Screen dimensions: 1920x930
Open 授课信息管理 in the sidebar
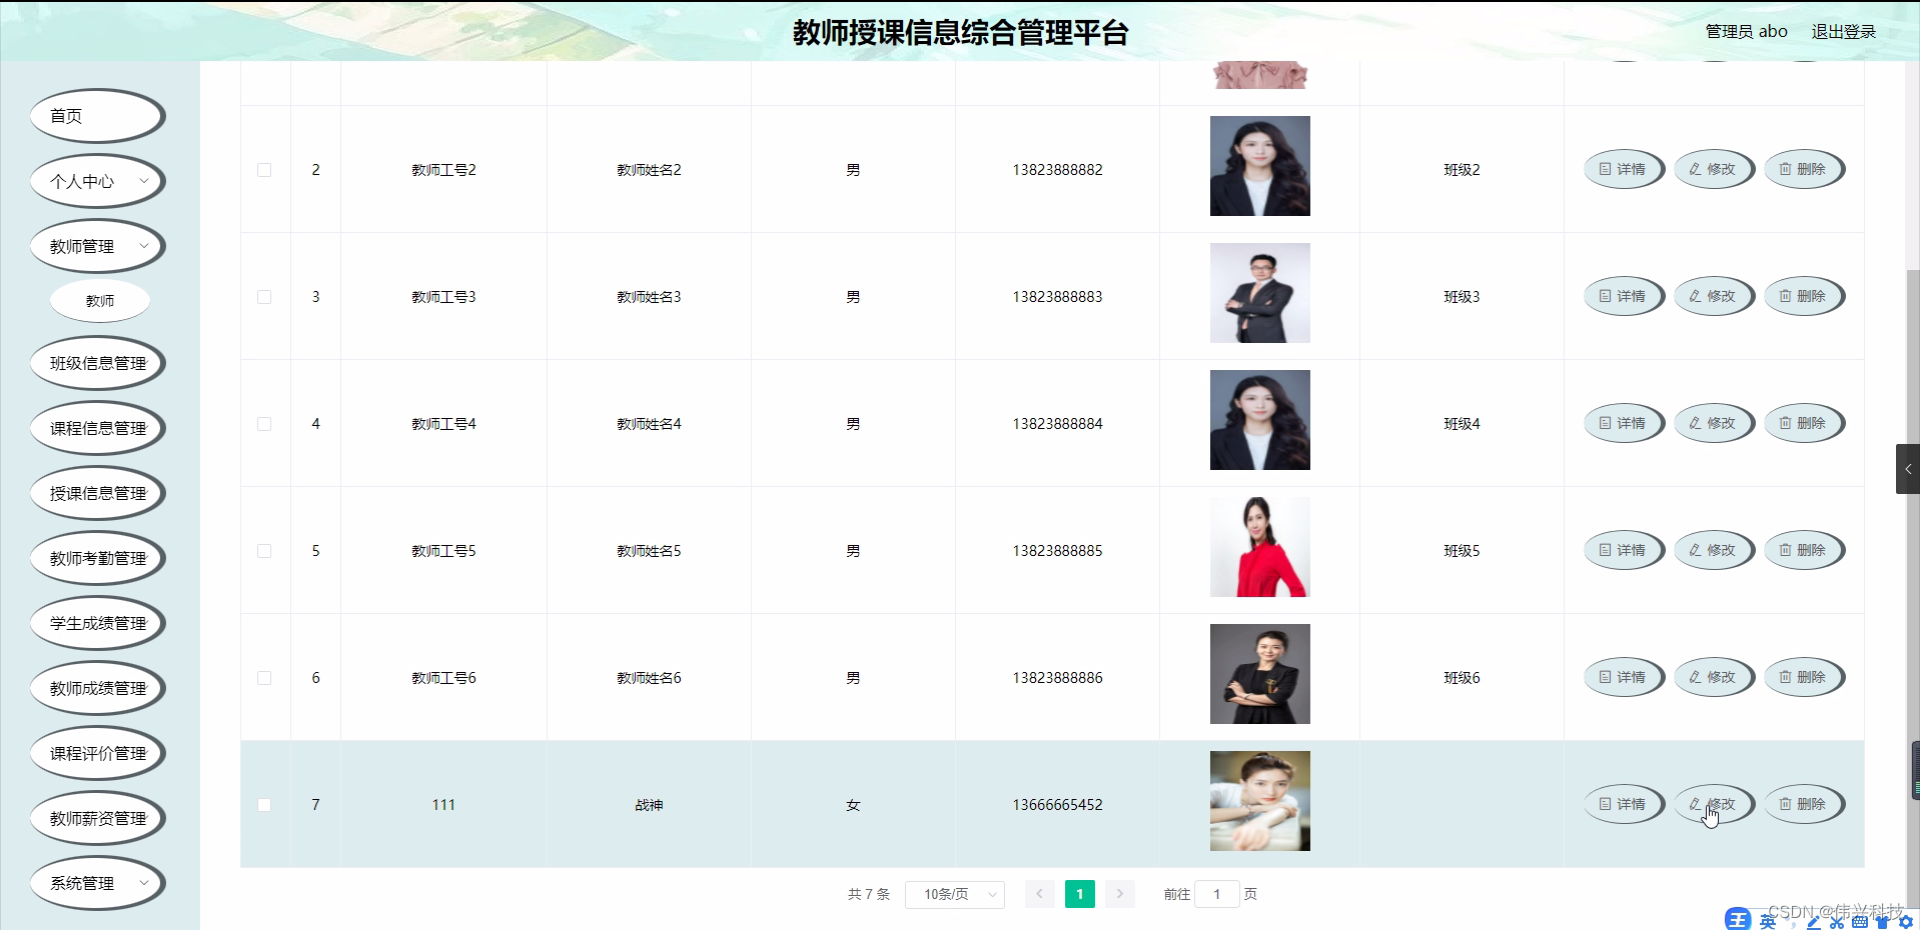pyautogui.click(x=97, y=493)
